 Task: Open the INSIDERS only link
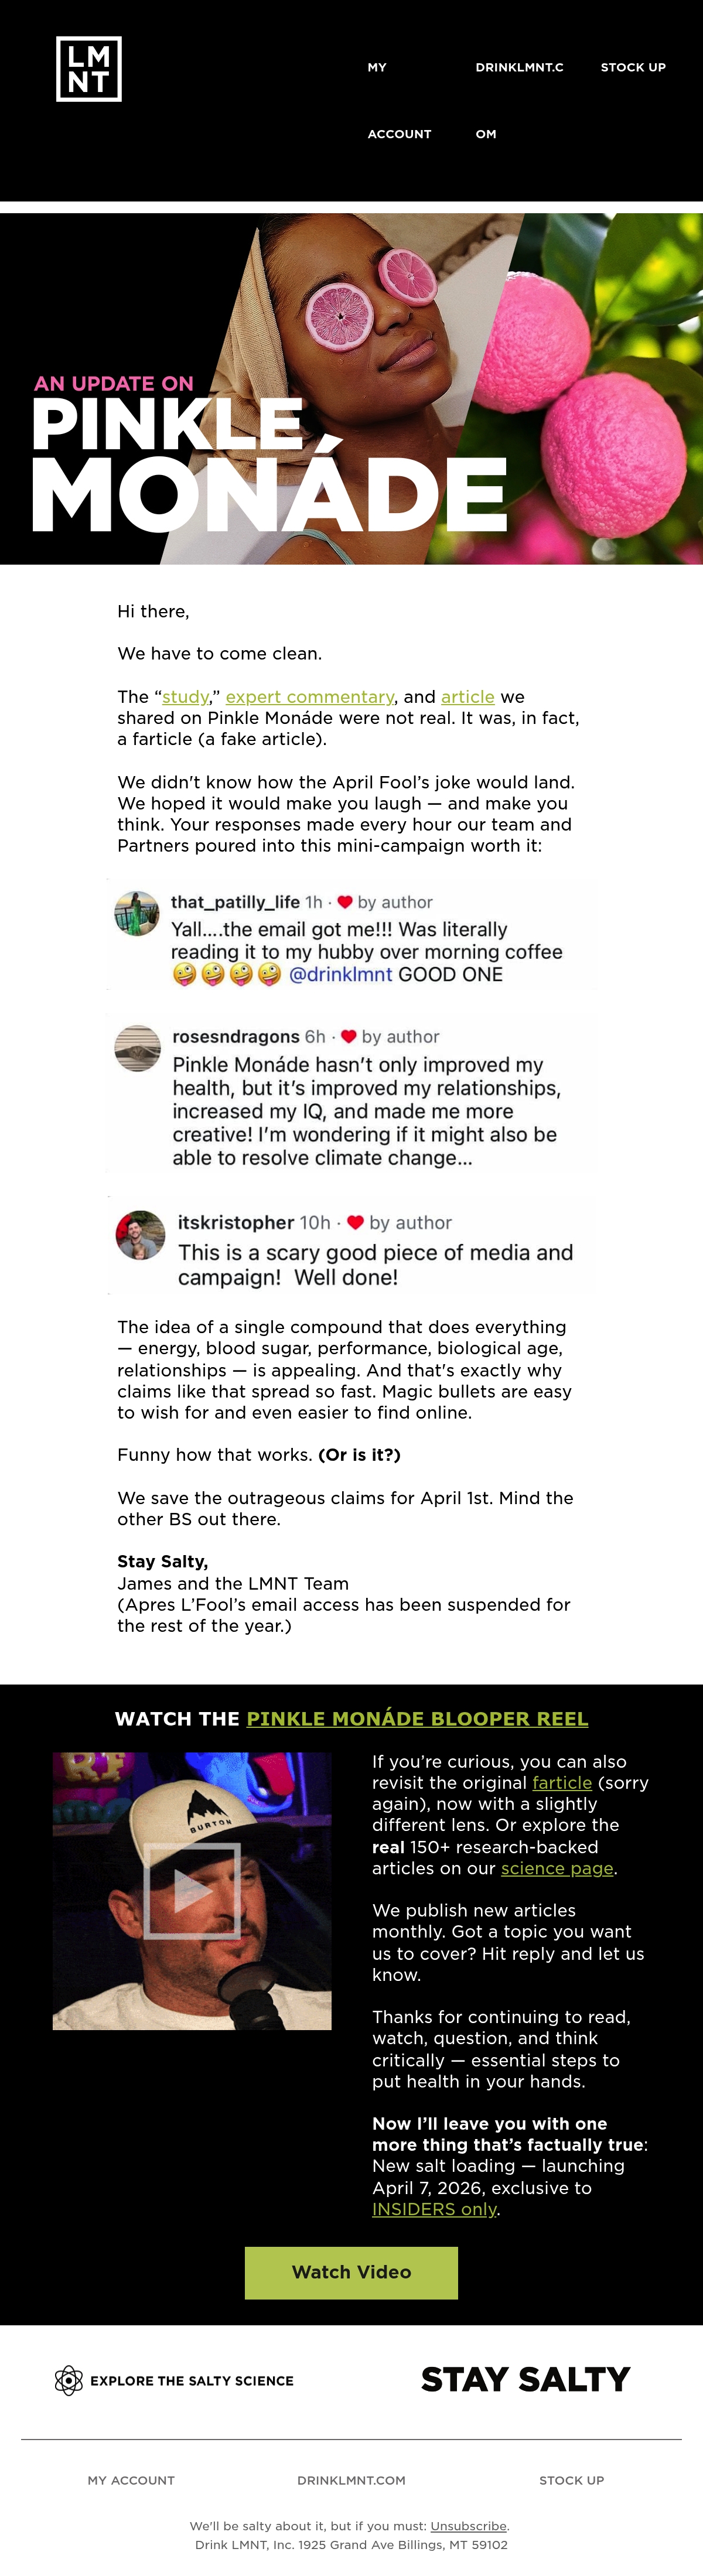click(x=434, y=2209)
